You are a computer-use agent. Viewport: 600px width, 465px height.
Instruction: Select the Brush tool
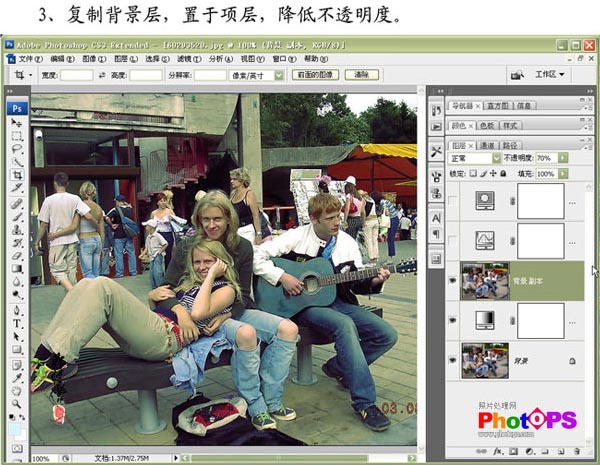pyautogui.click(x=16, y=217)
